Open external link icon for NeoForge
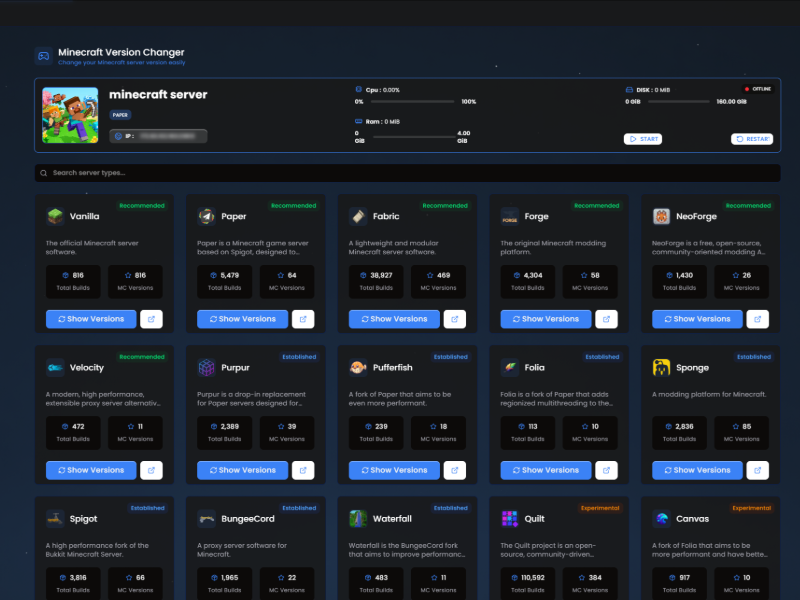800x600 pixels. 758,319
